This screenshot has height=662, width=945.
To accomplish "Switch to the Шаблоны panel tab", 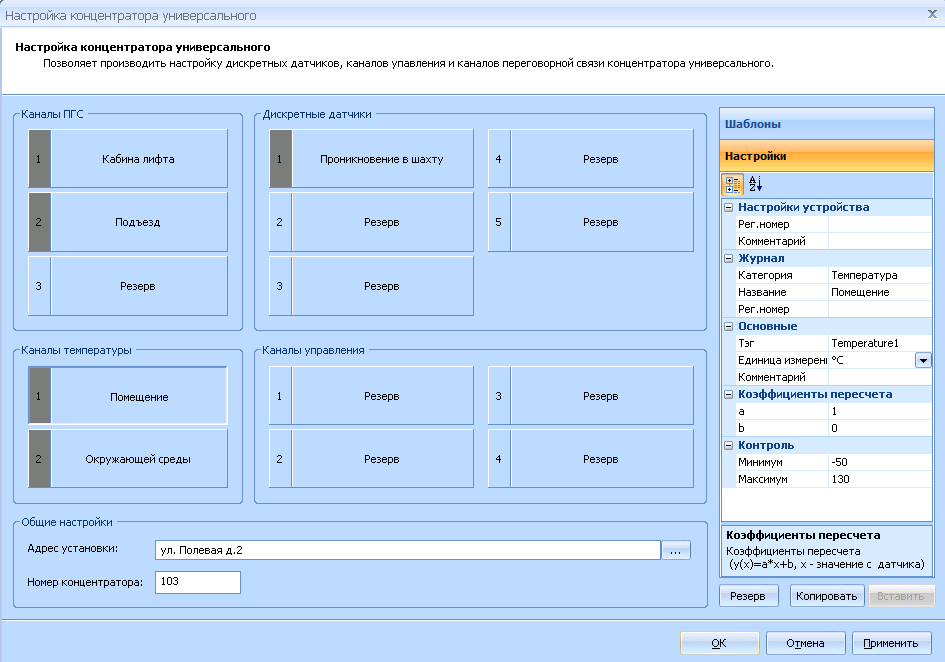I will click(826, 124).
